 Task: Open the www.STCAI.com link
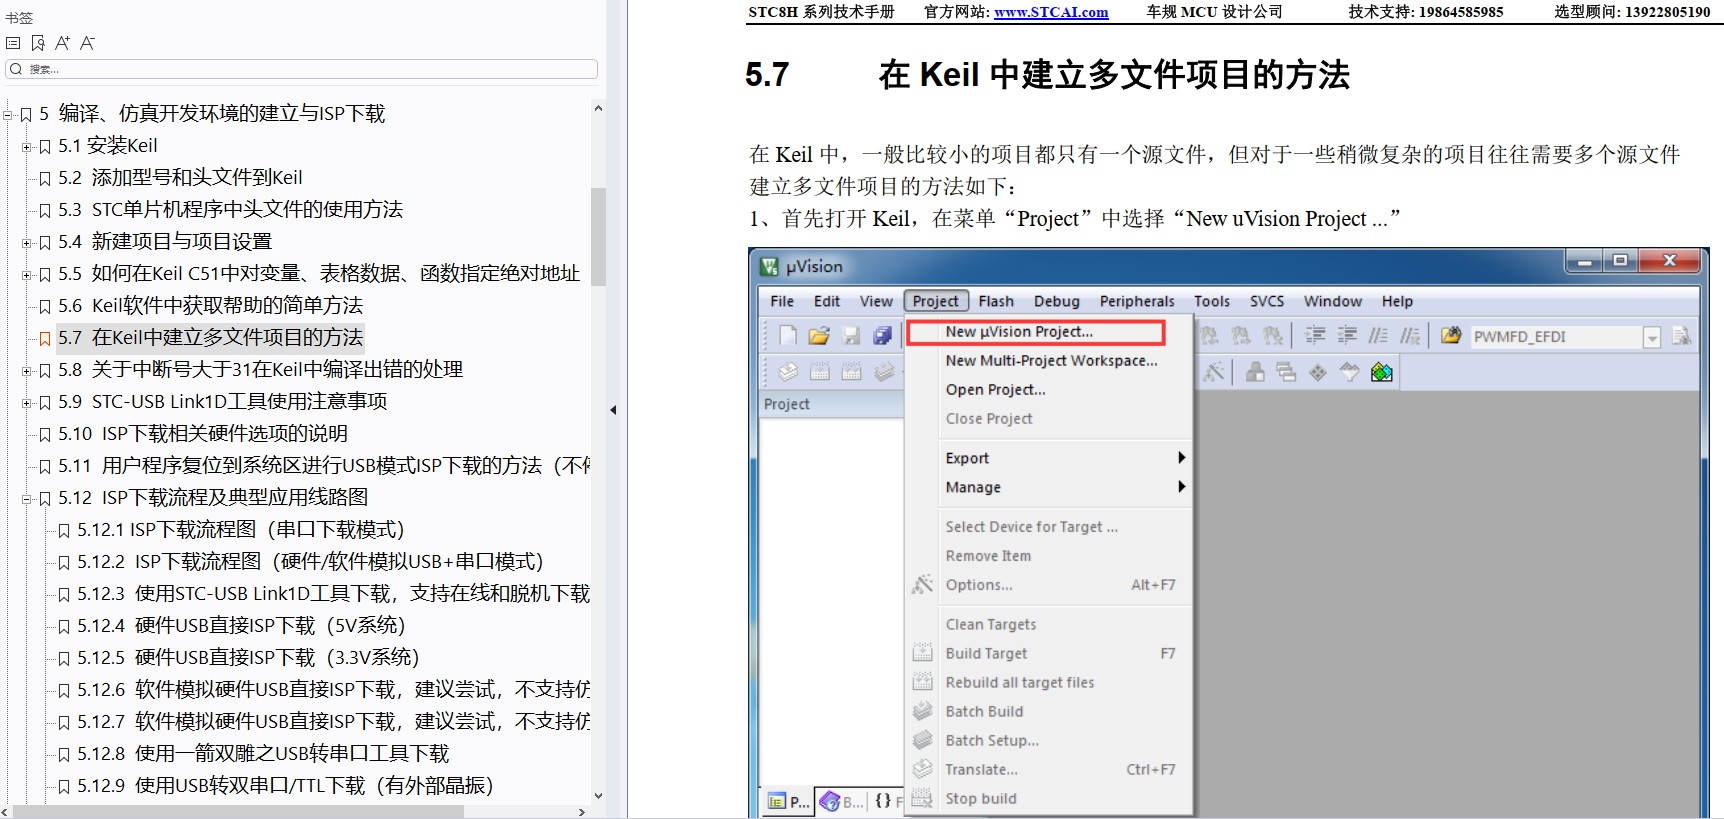pyautogui.click(x=1051, y=12)
